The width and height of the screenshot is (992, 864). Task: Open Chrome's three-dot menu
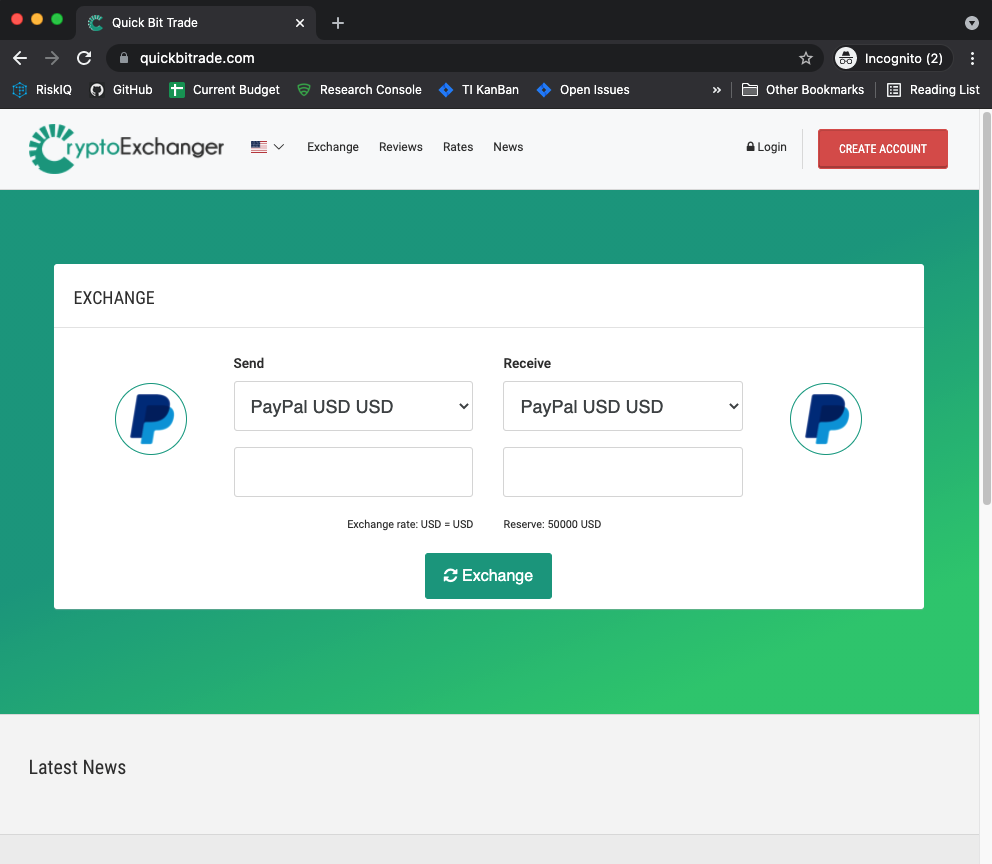point(972,58)
